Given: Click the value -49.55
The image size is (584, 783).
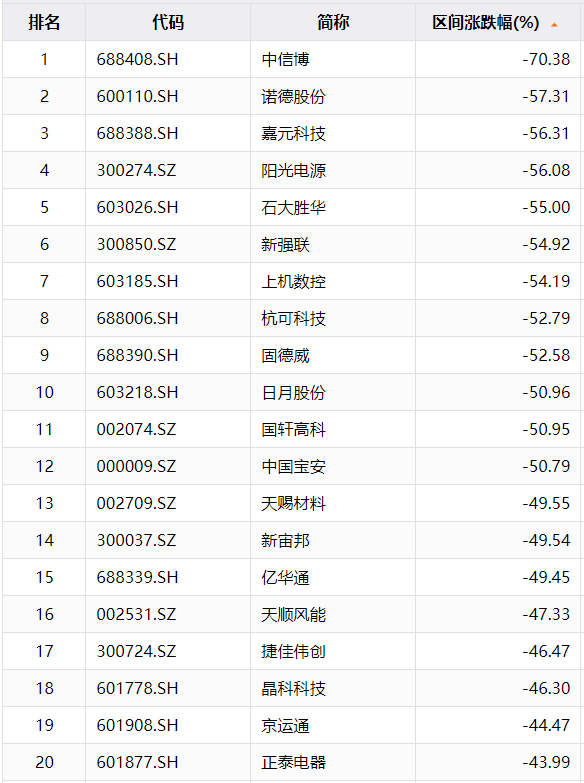Looking at the screenshot, I should point(546,503).
